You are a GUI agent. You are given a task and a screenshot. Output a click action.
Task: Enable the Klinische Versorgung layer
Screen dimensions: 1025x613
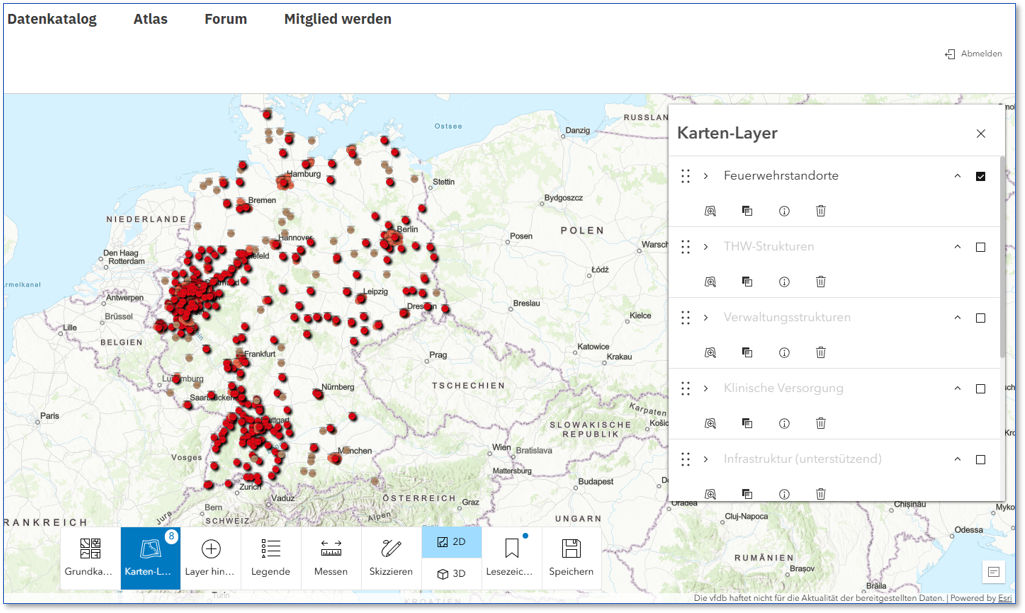coord(980,388)
